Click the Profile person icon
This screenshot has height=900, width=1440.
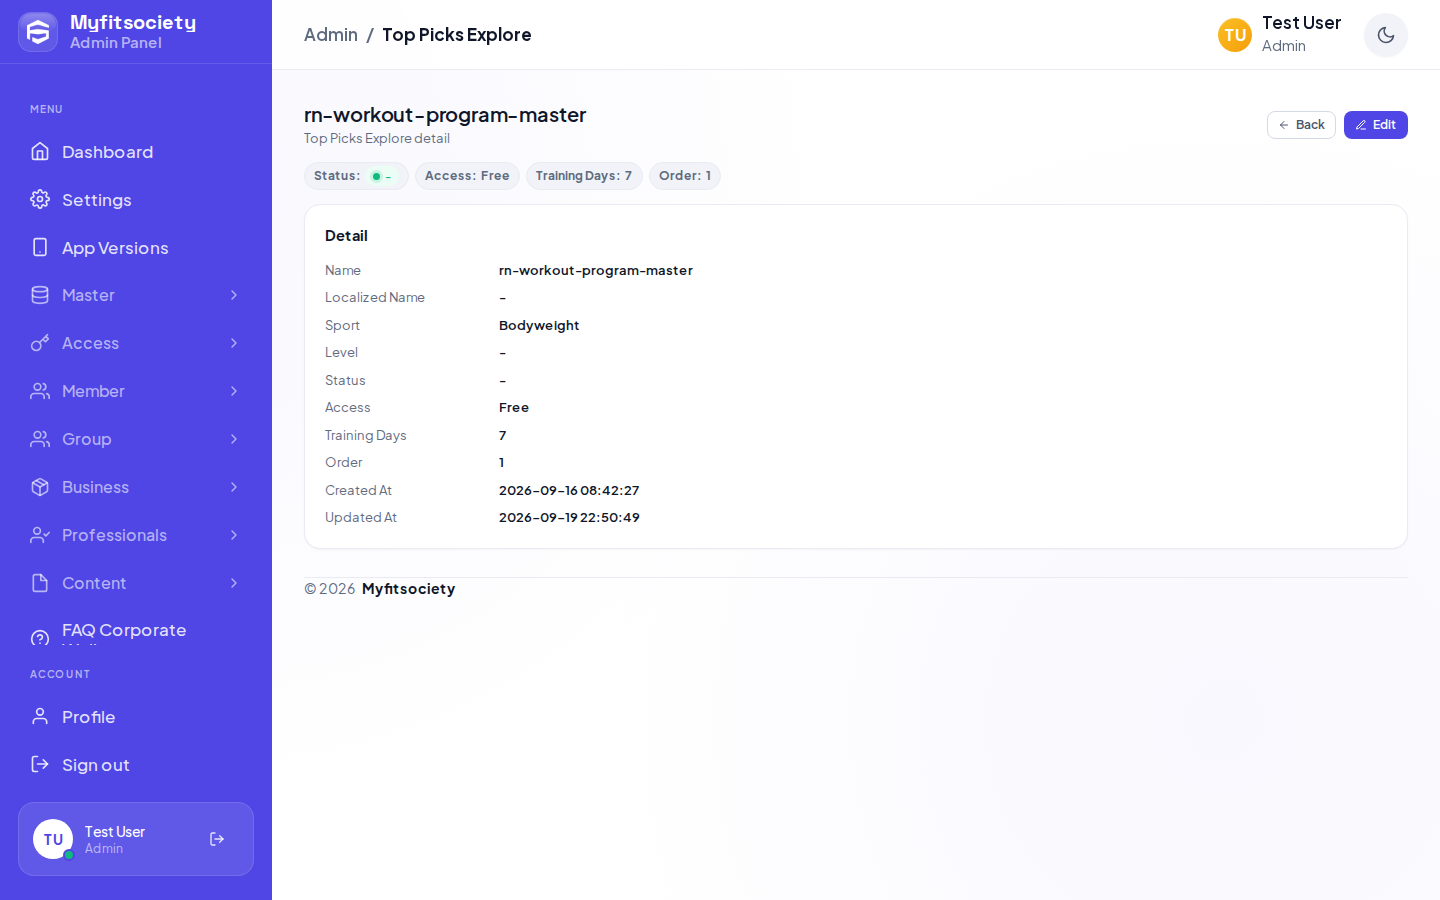coord(40,716)
